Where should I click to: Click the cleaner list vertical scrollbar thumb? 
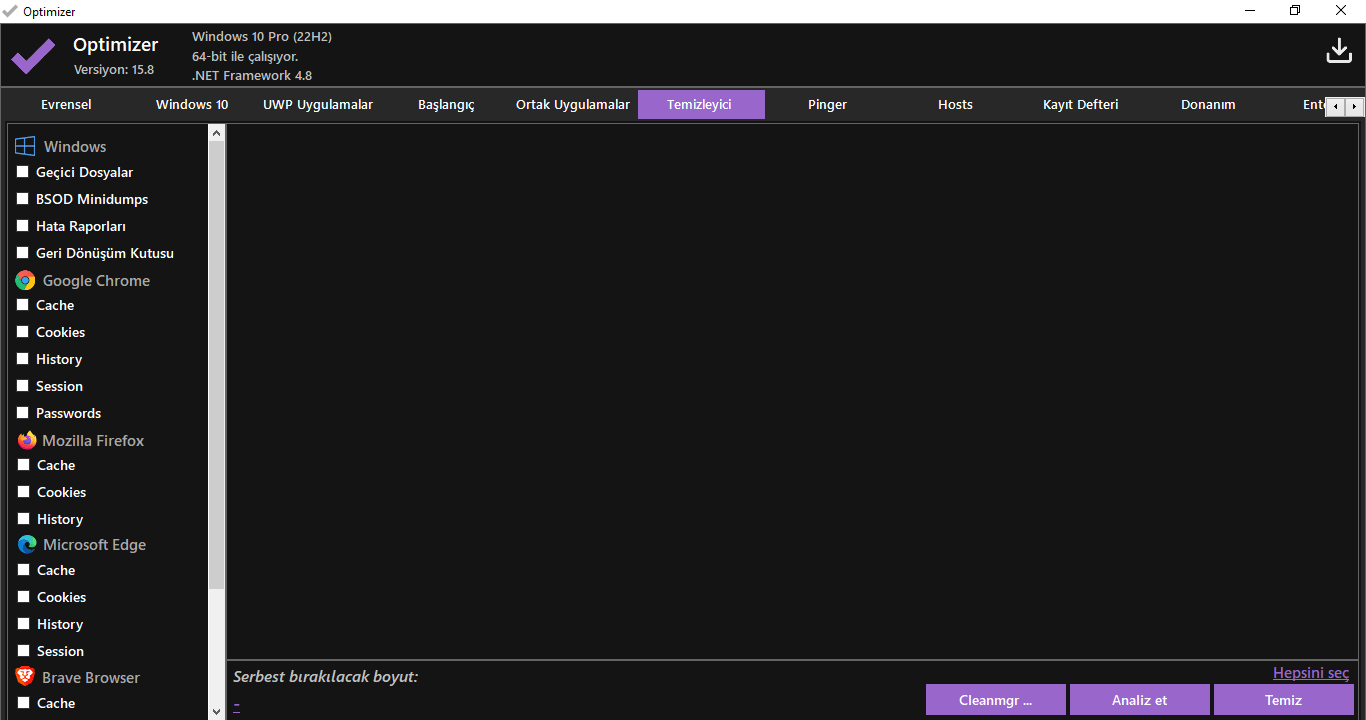tap(217, 364)
